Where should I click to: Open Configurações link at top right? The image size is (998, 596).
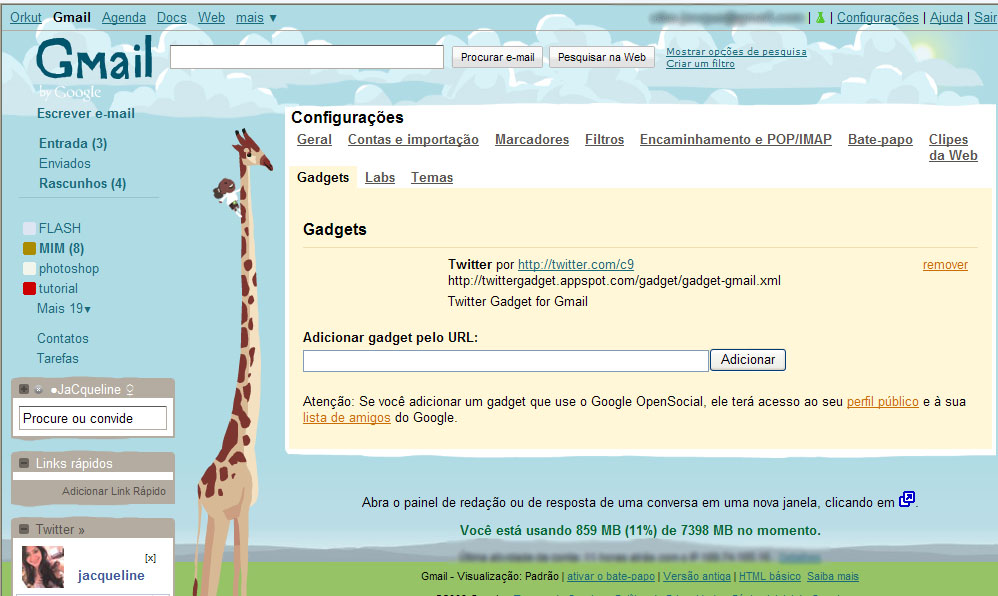tap(878, 18)
